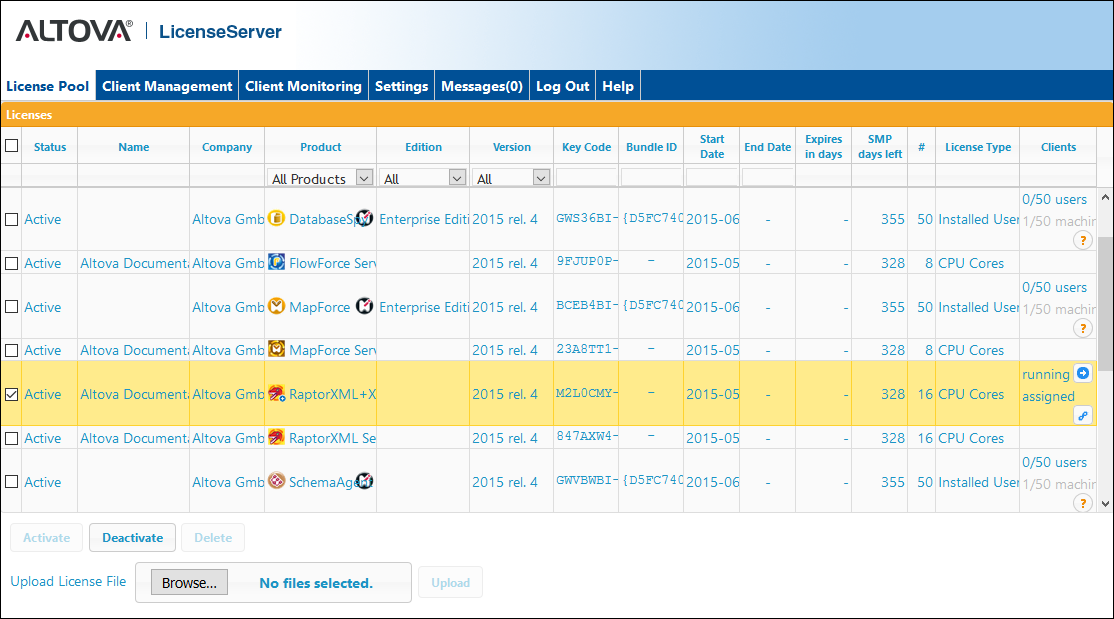Open the Settings tab
This screenshot has height=619, width=1114.
click(401, 86)
